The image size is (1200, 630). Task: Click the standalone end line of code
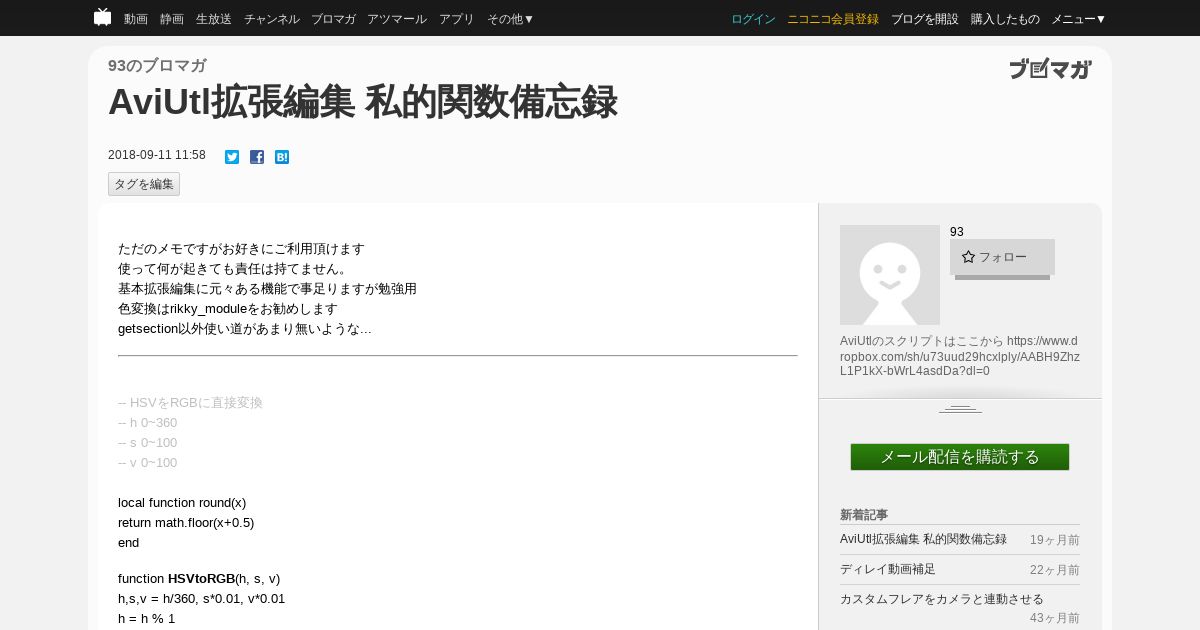[x=129, y=543]
